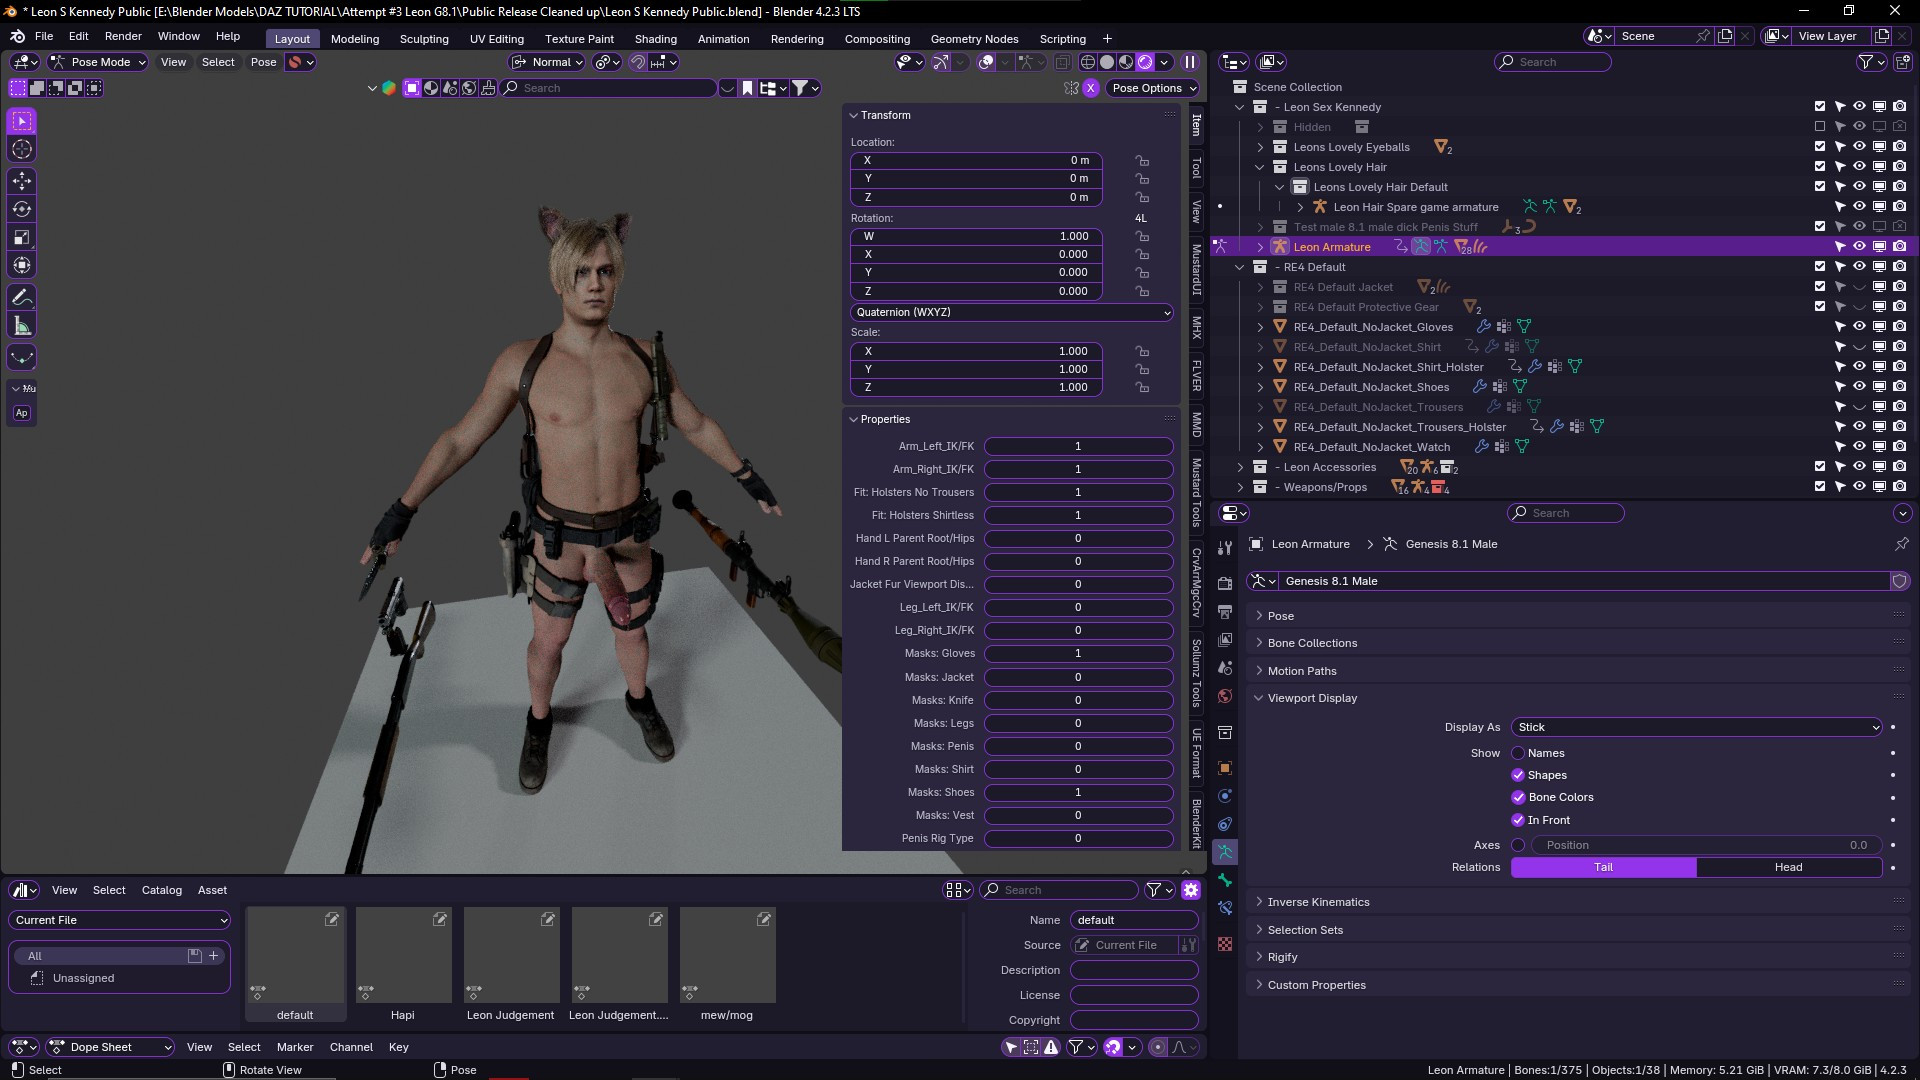Open the Display As Stick dropdown
Screen dimensions: 1920x1080
point(1696,727)
